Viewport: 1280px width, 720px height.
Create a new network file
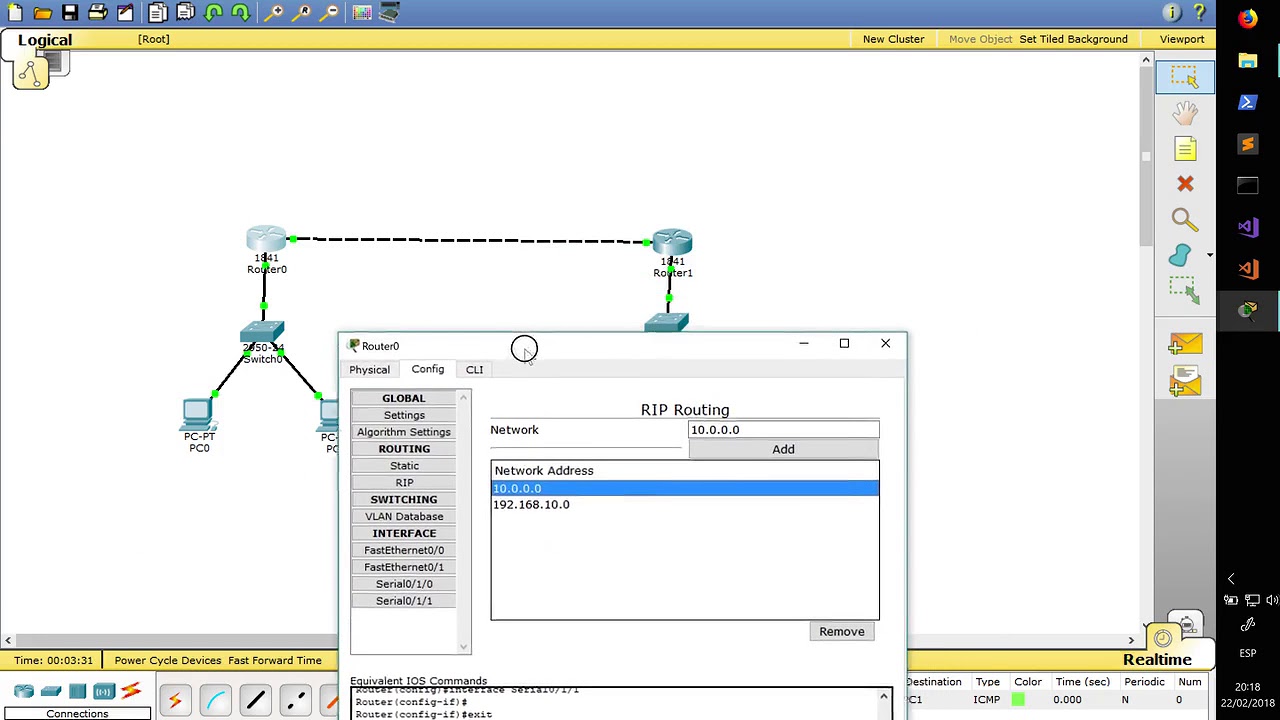click(15, 13)
